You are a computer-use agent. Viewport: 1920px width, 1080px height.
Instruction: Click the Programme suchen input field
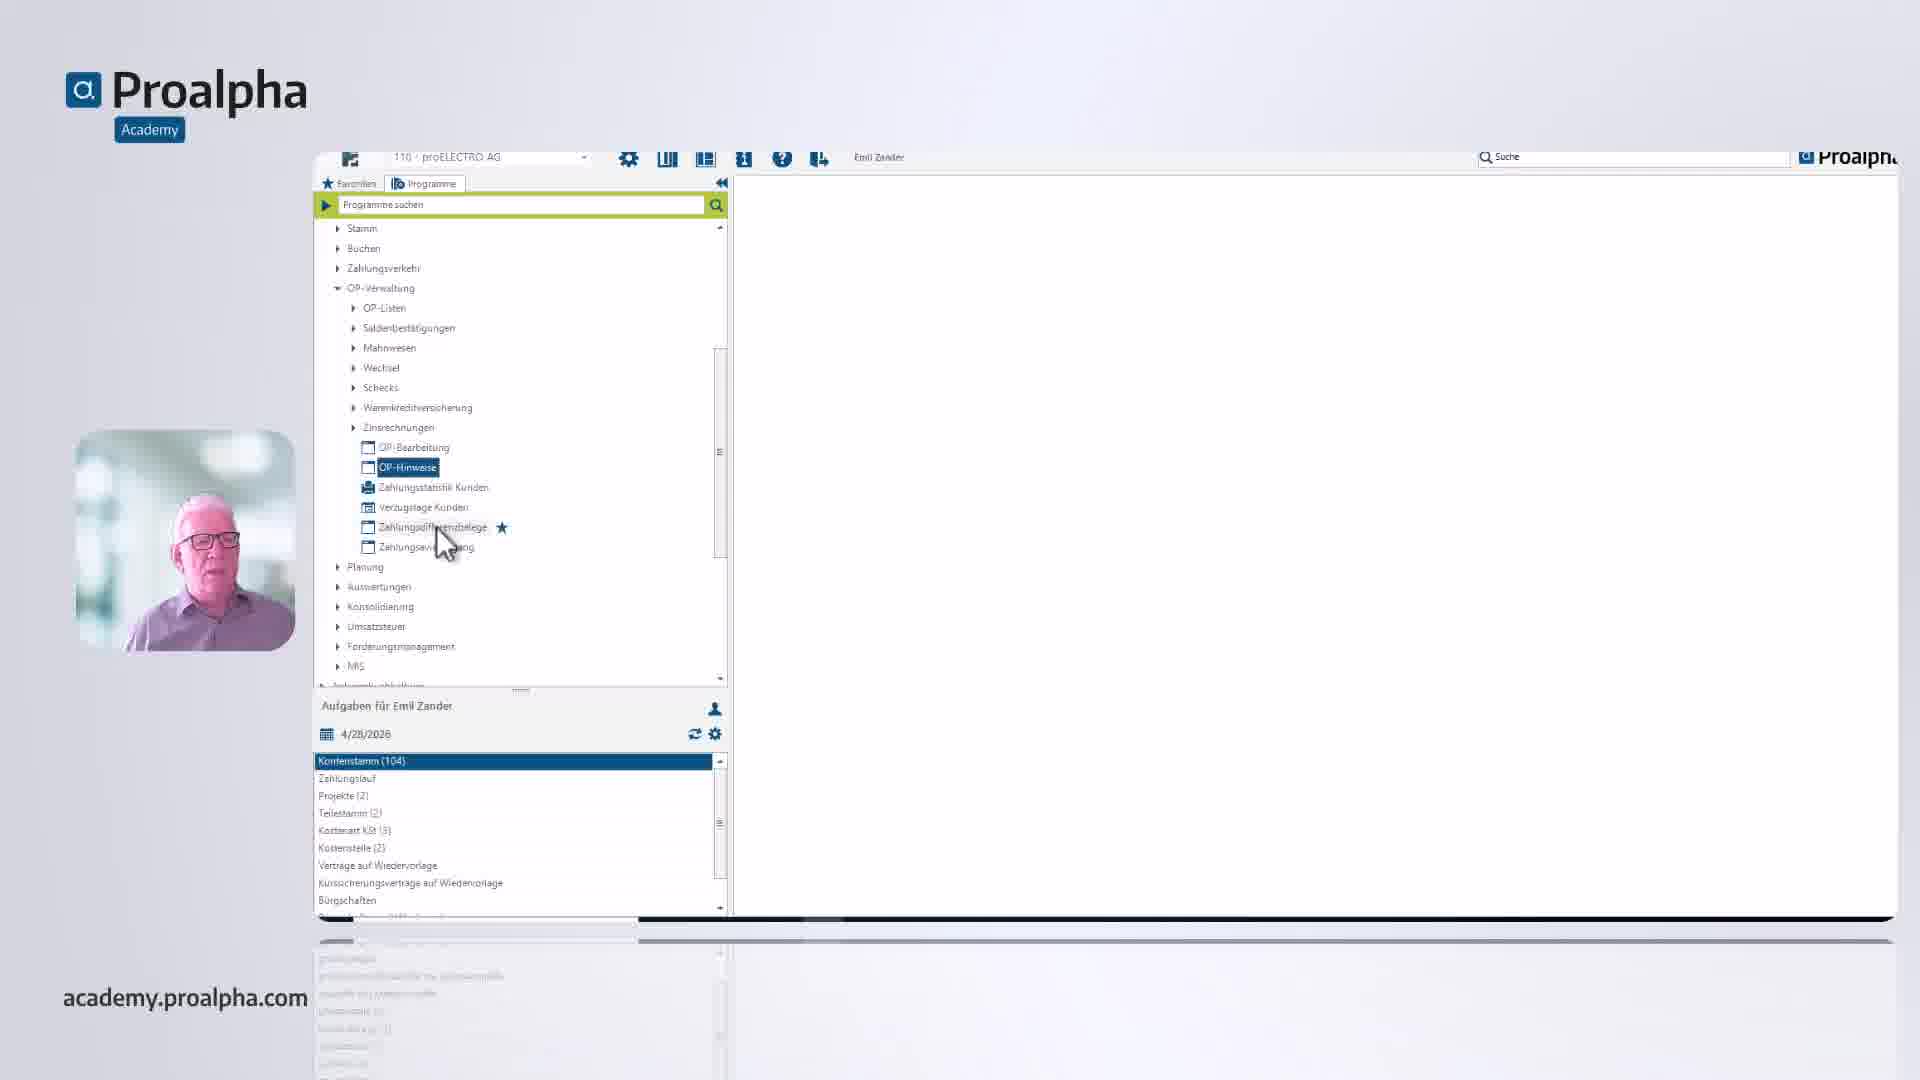(x=521, y=205)
